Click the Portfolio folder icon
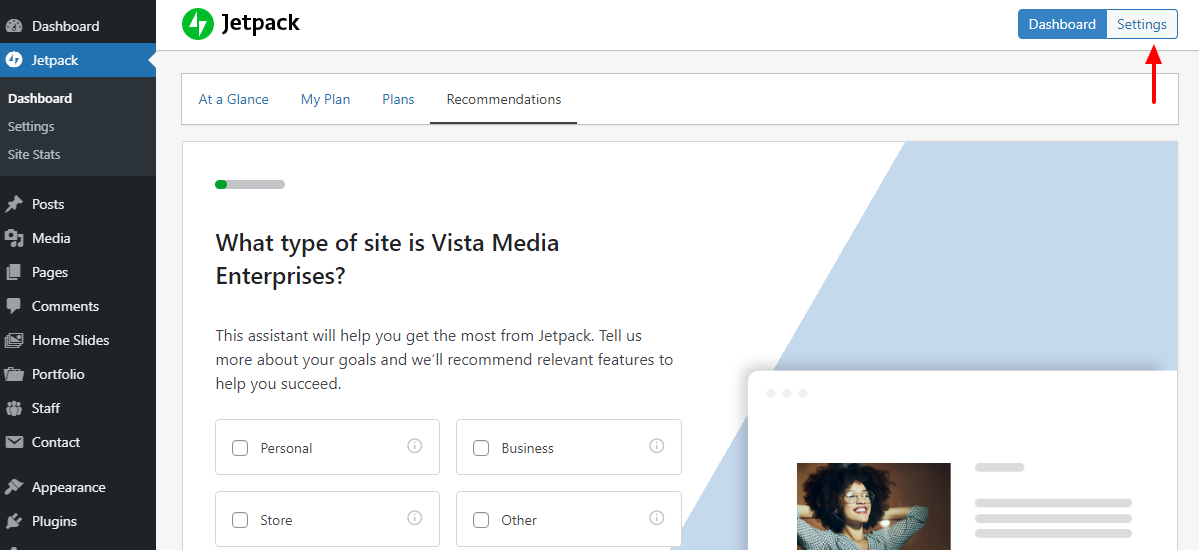 point(14,374)
